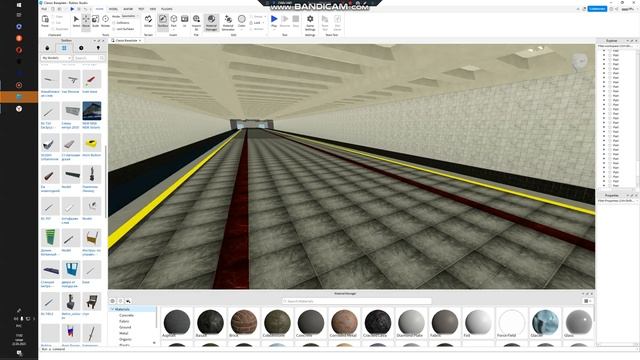Open Toolbox Inventory grid tab
The height and width of the screenshot is (360, 640).
[x=64, y=48]
